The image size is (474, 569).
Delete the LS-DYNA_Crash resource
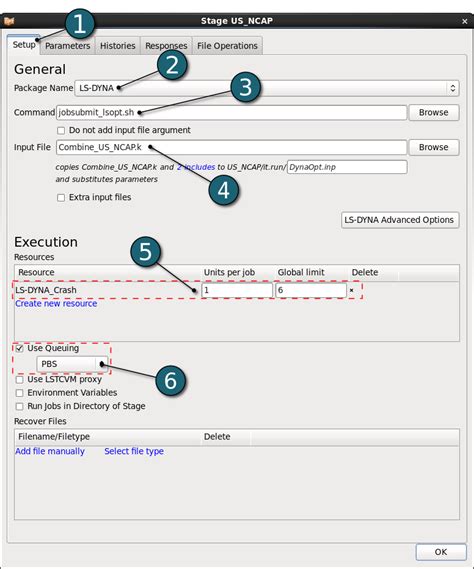[352, 290]
